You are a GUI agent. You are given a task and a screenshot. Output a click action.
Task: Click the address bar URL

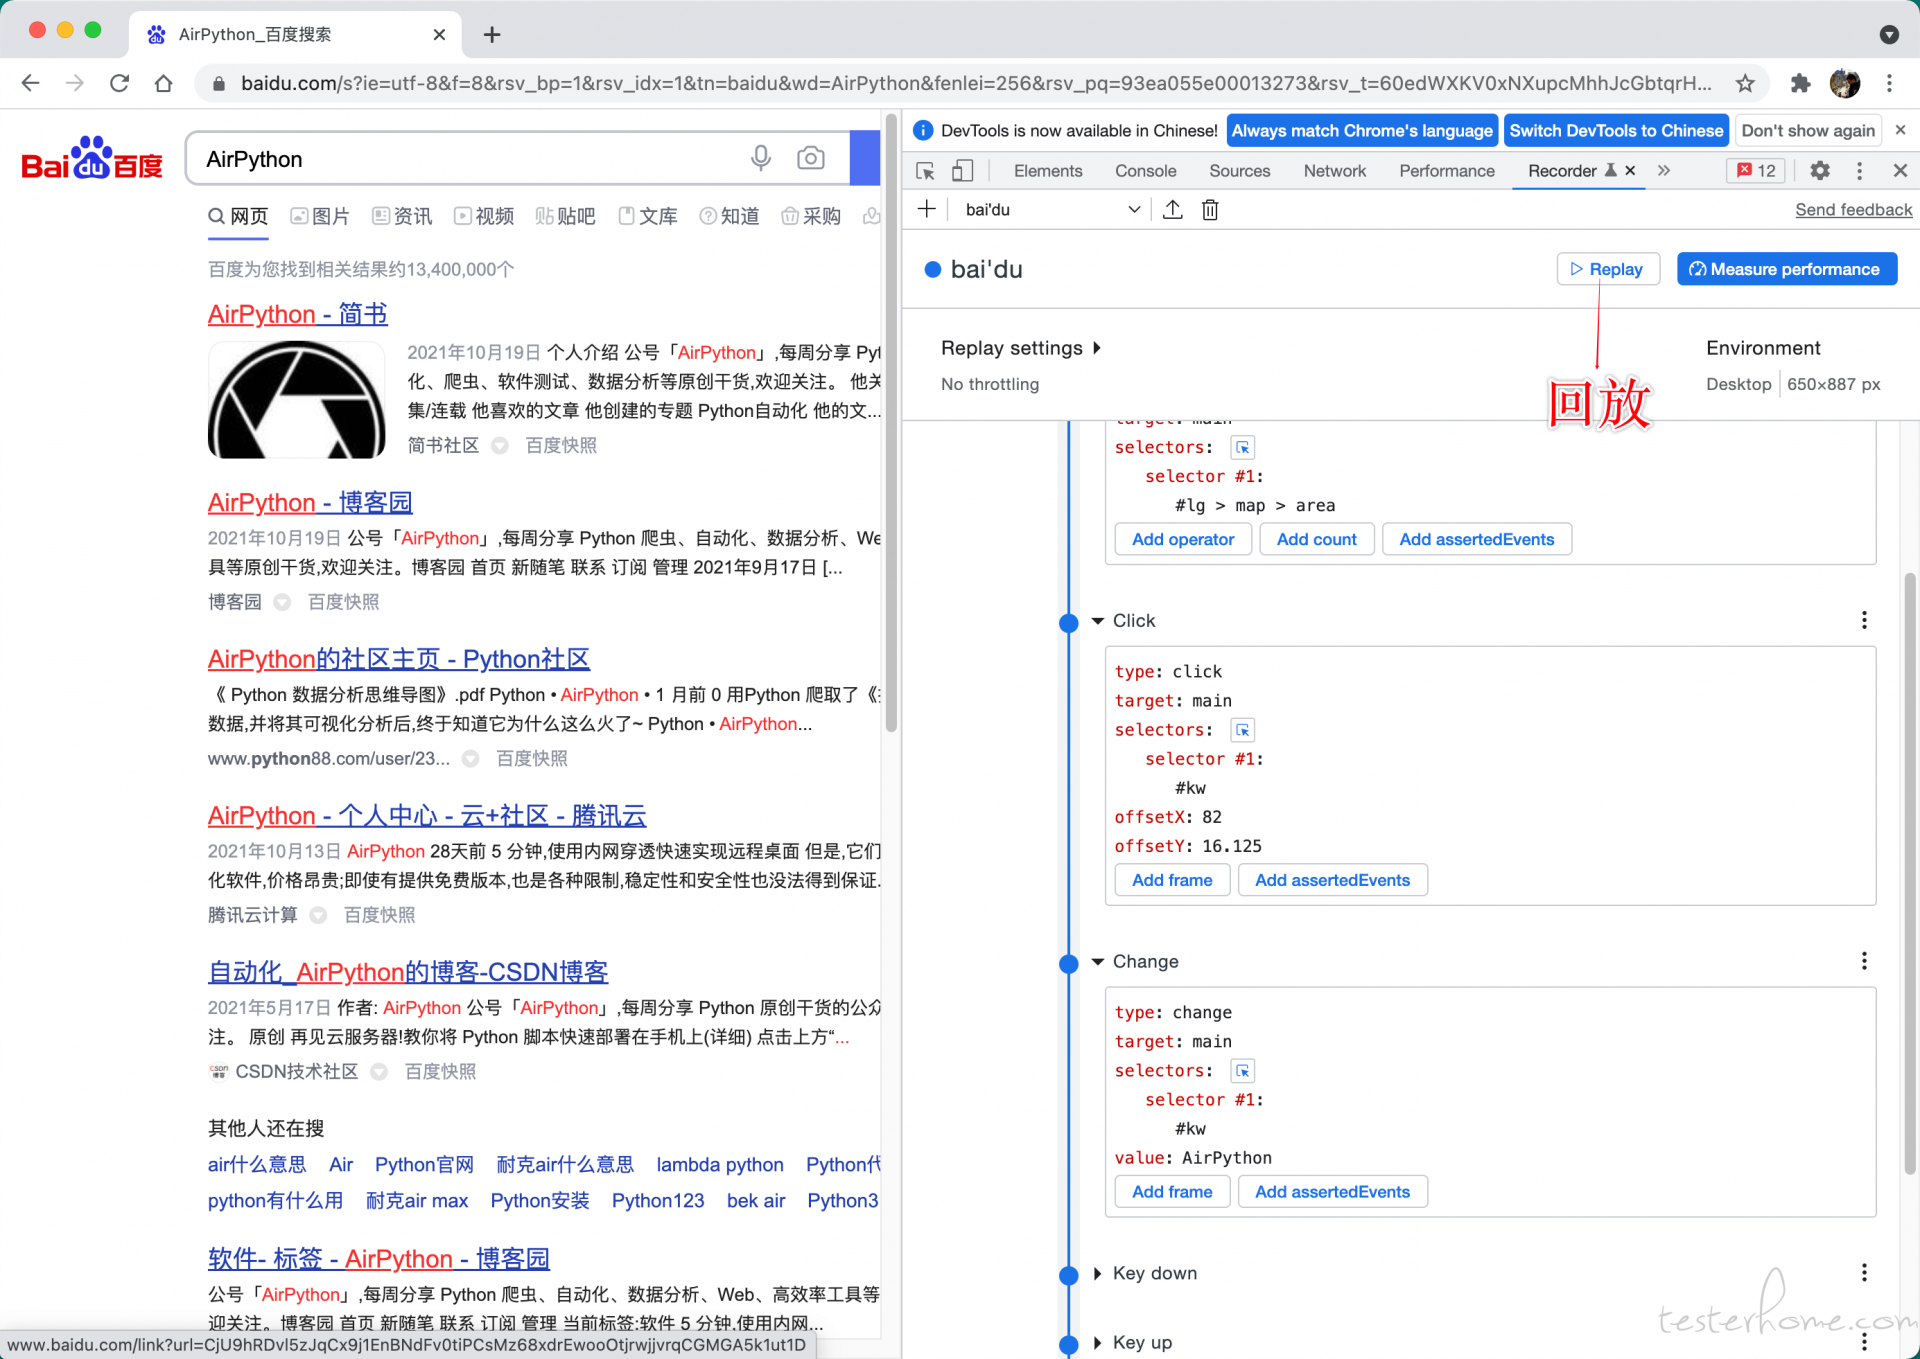point(975,83)
